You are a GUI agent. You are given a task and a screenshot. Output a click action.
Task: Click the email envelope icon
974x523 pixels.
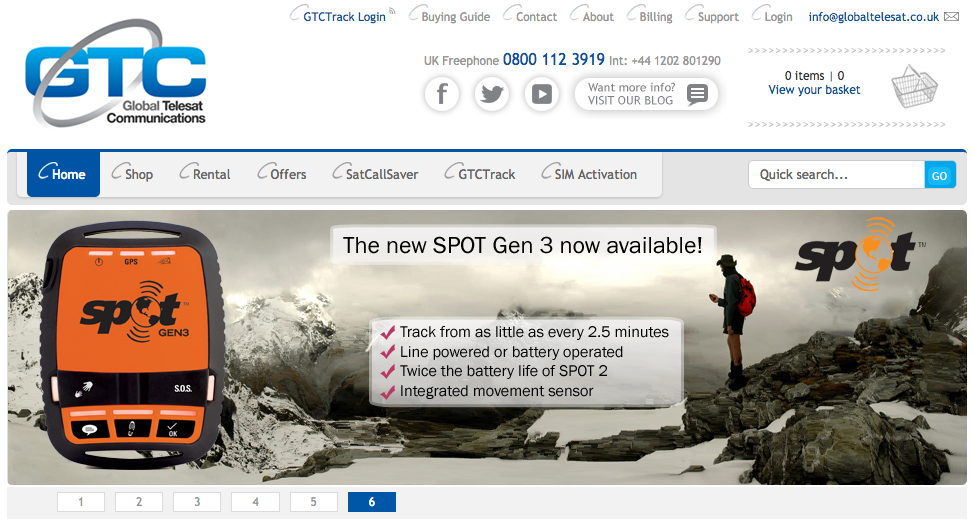(951, 17)
